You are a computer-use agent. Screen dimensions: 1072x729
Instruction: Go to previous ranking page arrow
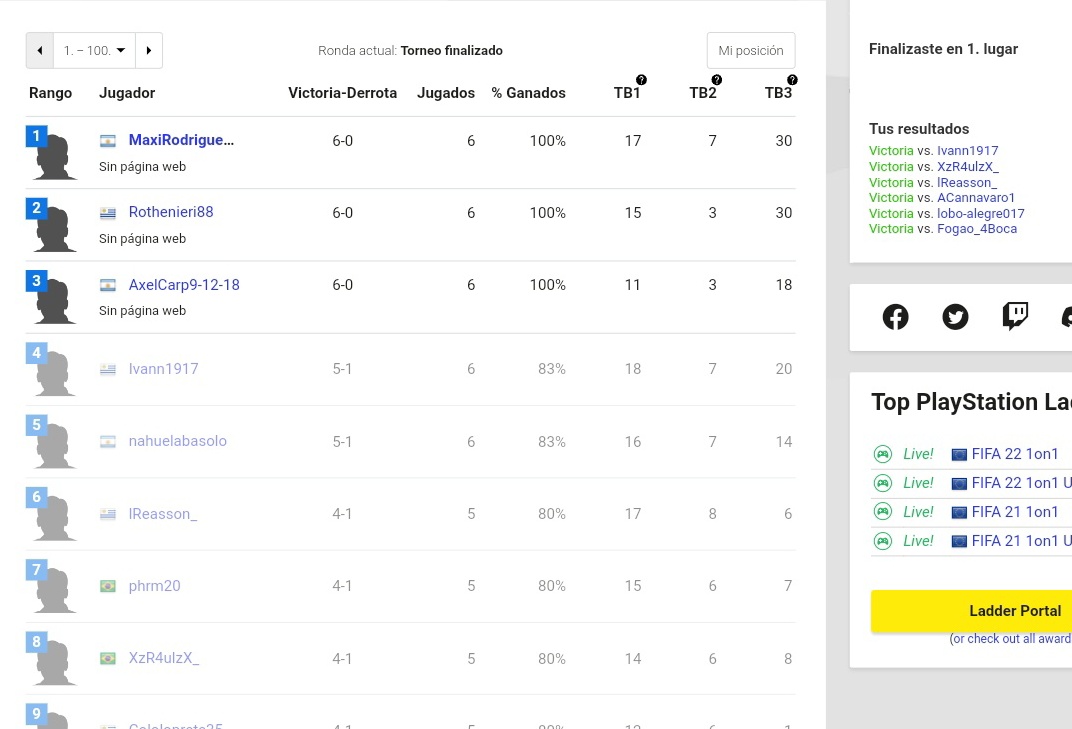point(40,51)
